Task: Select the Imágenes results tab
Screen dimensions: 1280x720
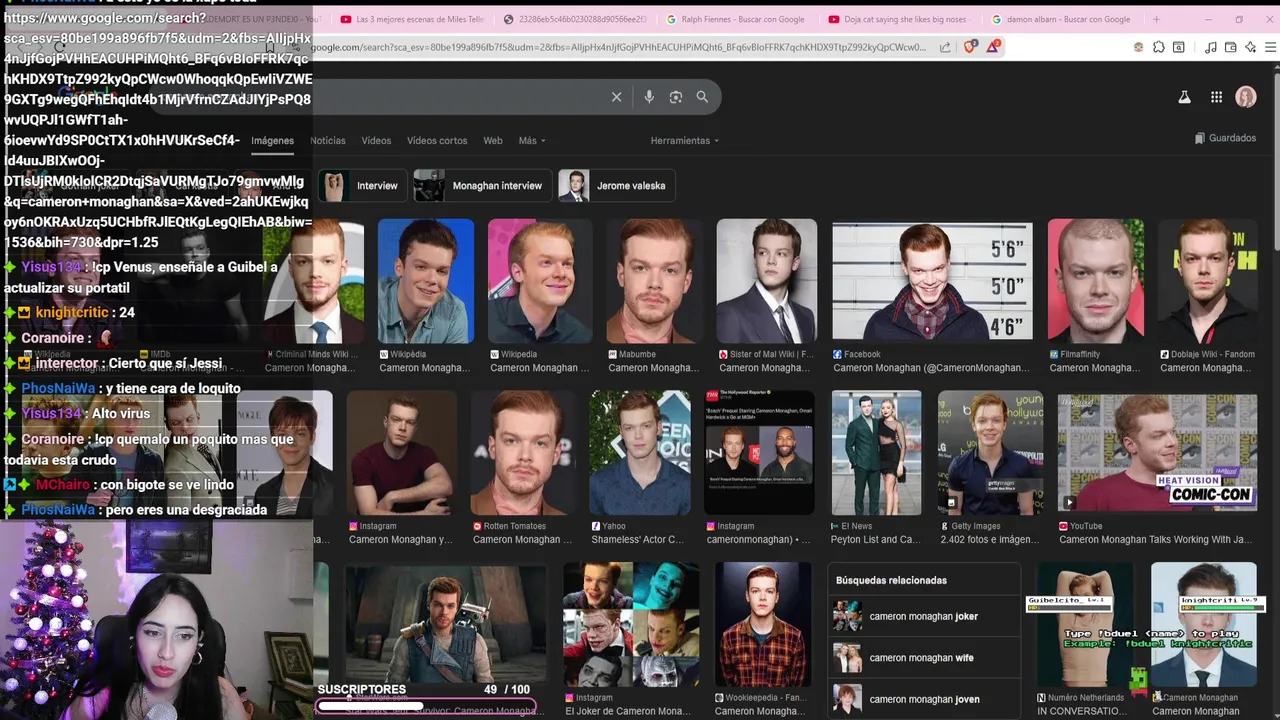Action: click(x=272, y=141)
